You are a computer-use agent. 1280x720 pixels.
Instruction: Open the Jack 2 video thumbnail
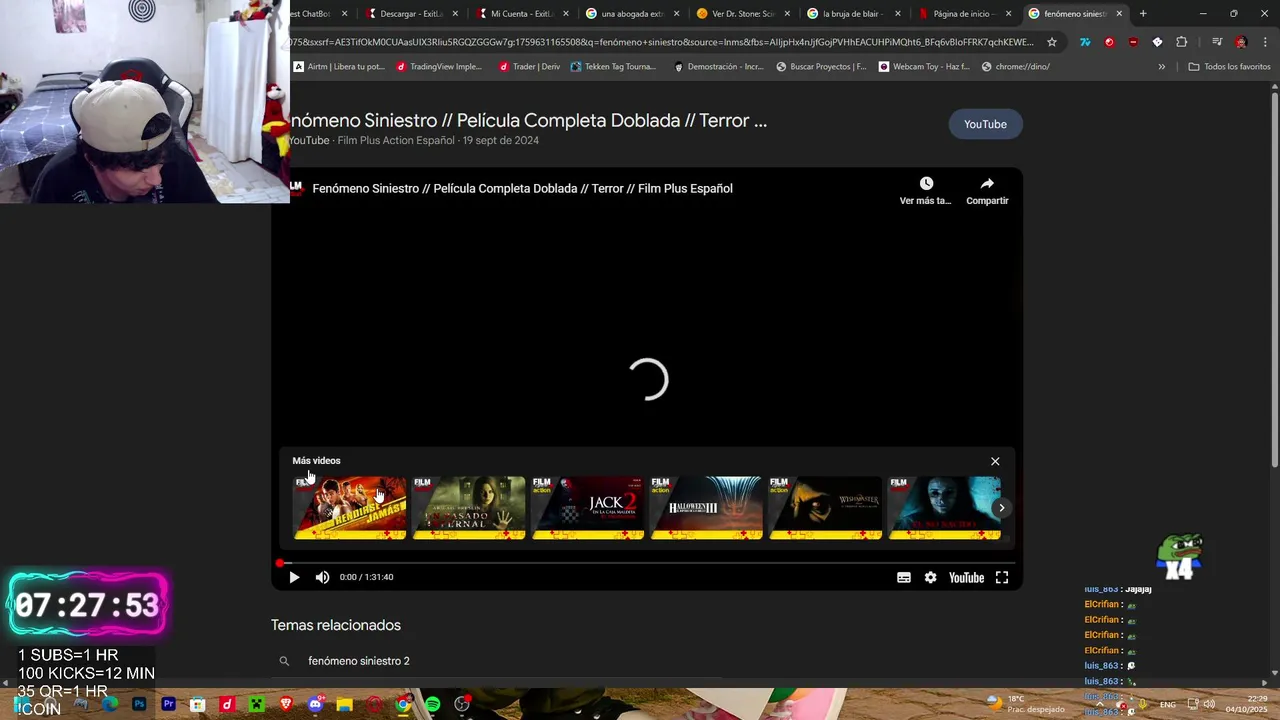coord(588,508)
